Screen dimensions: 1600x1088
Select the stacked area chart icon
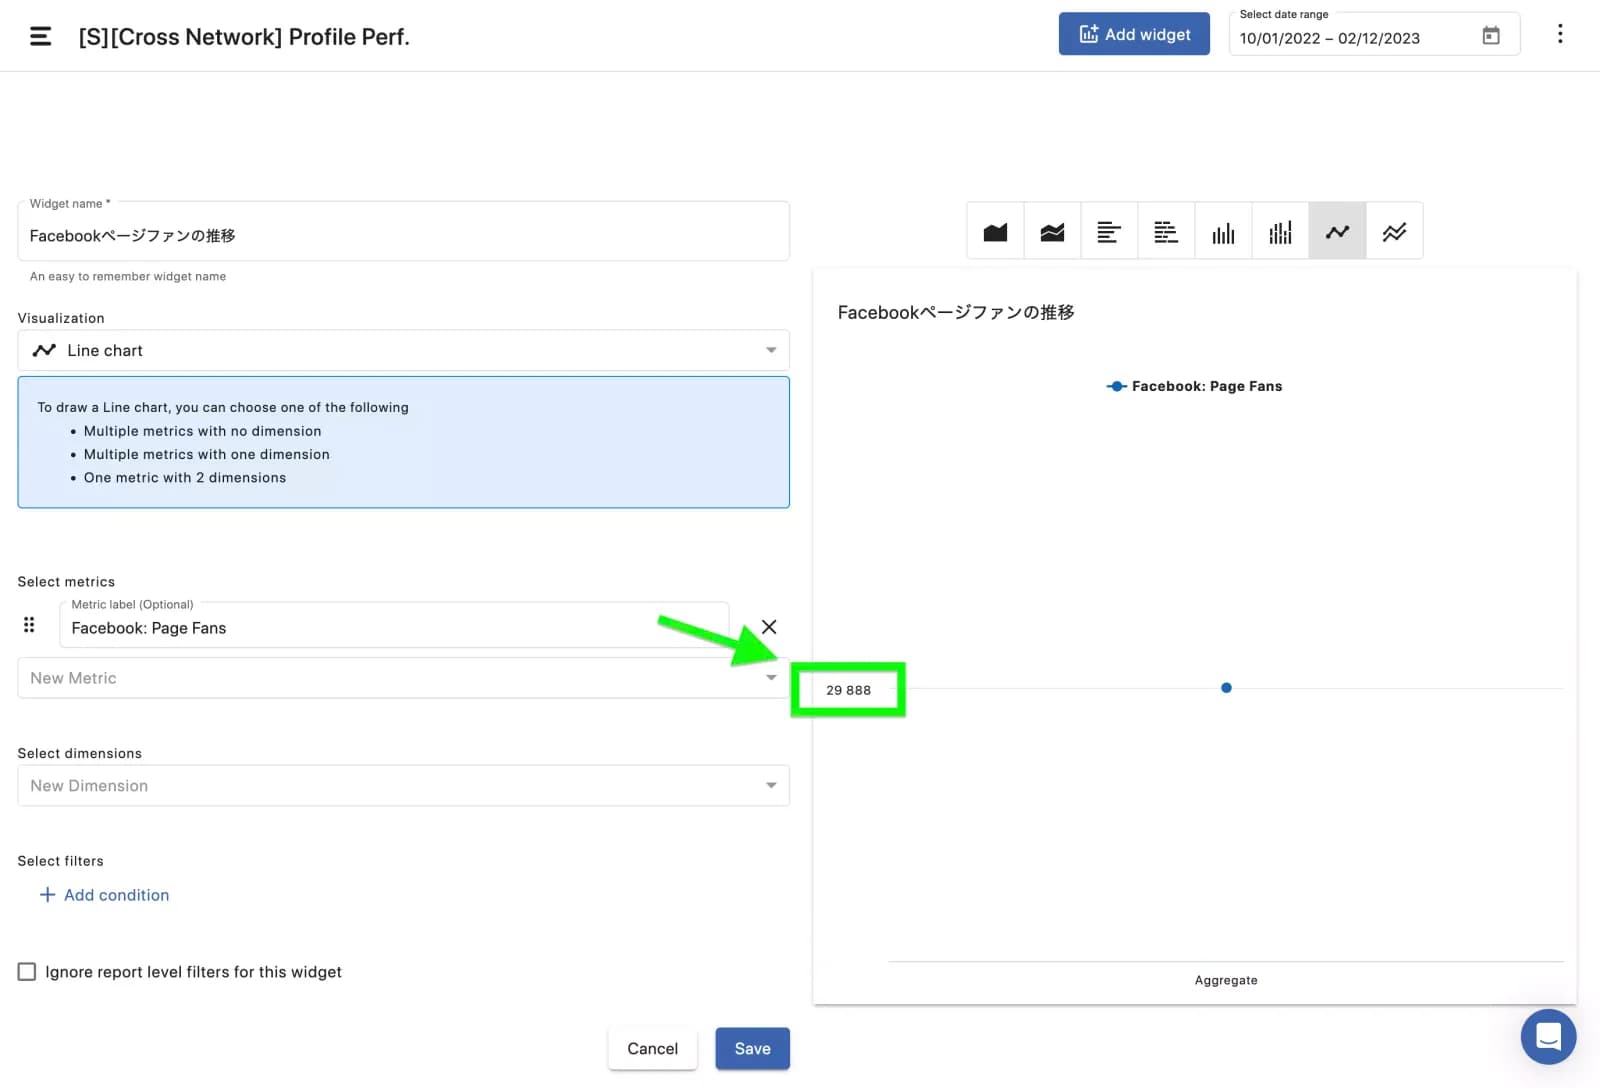[1052, 232]
